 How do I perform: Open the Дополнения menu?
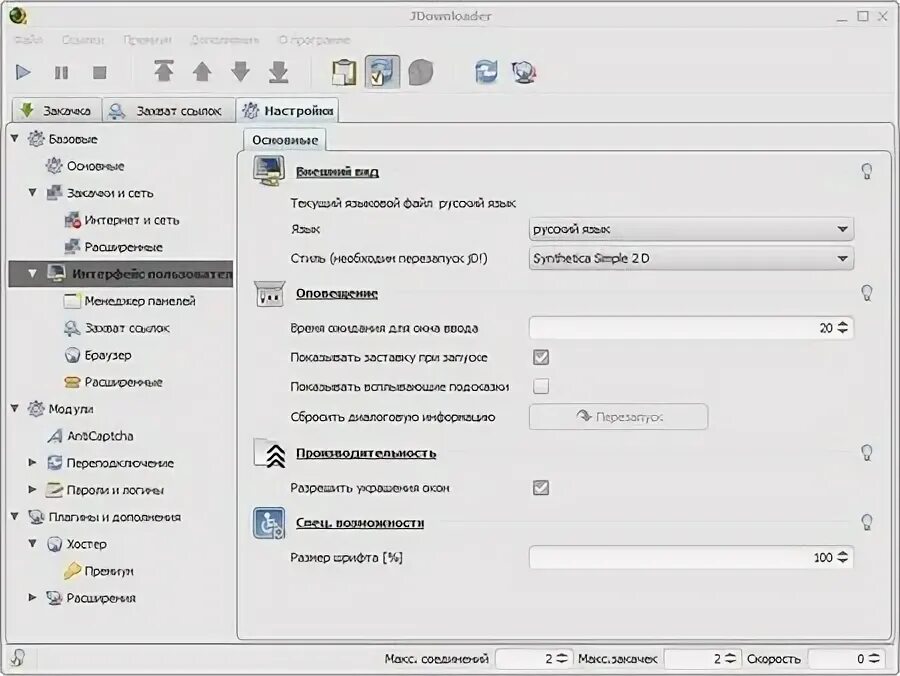pyautogui.click(x=224, y=40)
